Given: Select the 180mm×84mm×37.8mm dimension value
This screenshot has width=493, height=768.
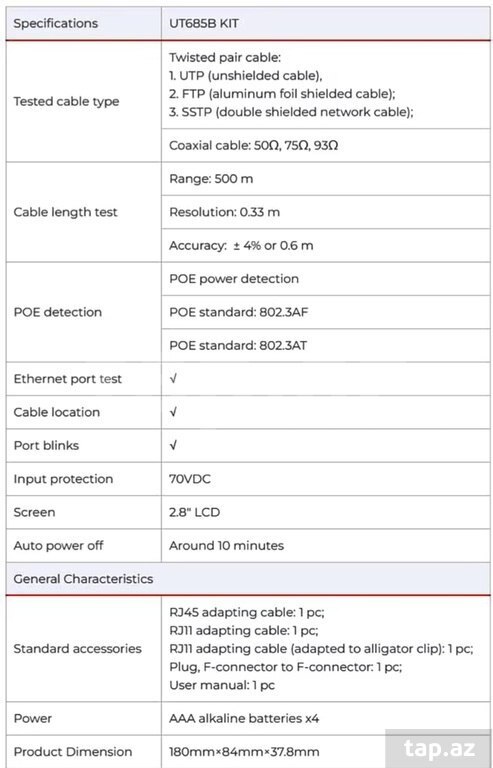Looking at the screenshot, I should tap(244, 751).
